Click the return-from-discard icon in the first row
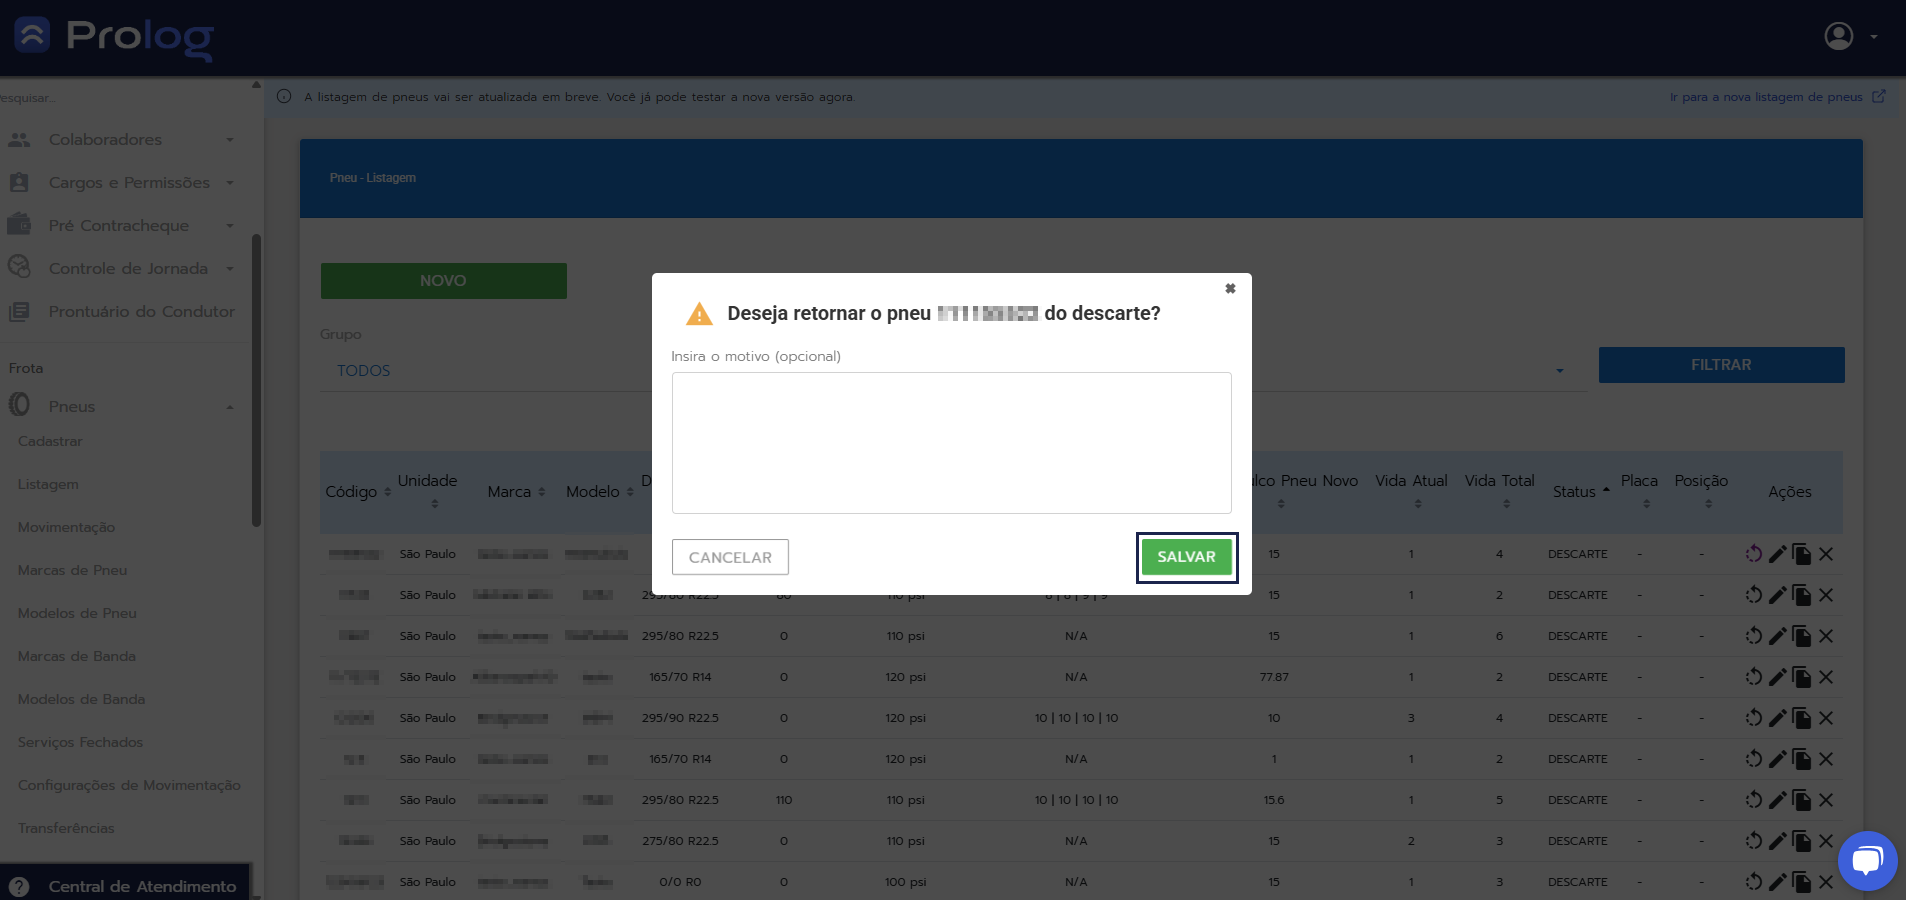Viewport: 1906px width, 900px height. (x=1753, y=554)
